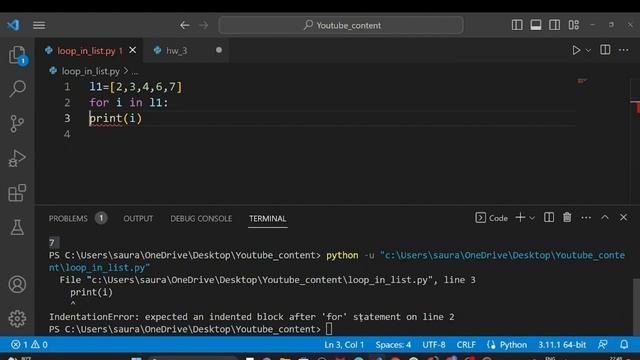Open the Source Control view
Image resolution: width=640 pixels, height=360 pixels.
point(17,123)
